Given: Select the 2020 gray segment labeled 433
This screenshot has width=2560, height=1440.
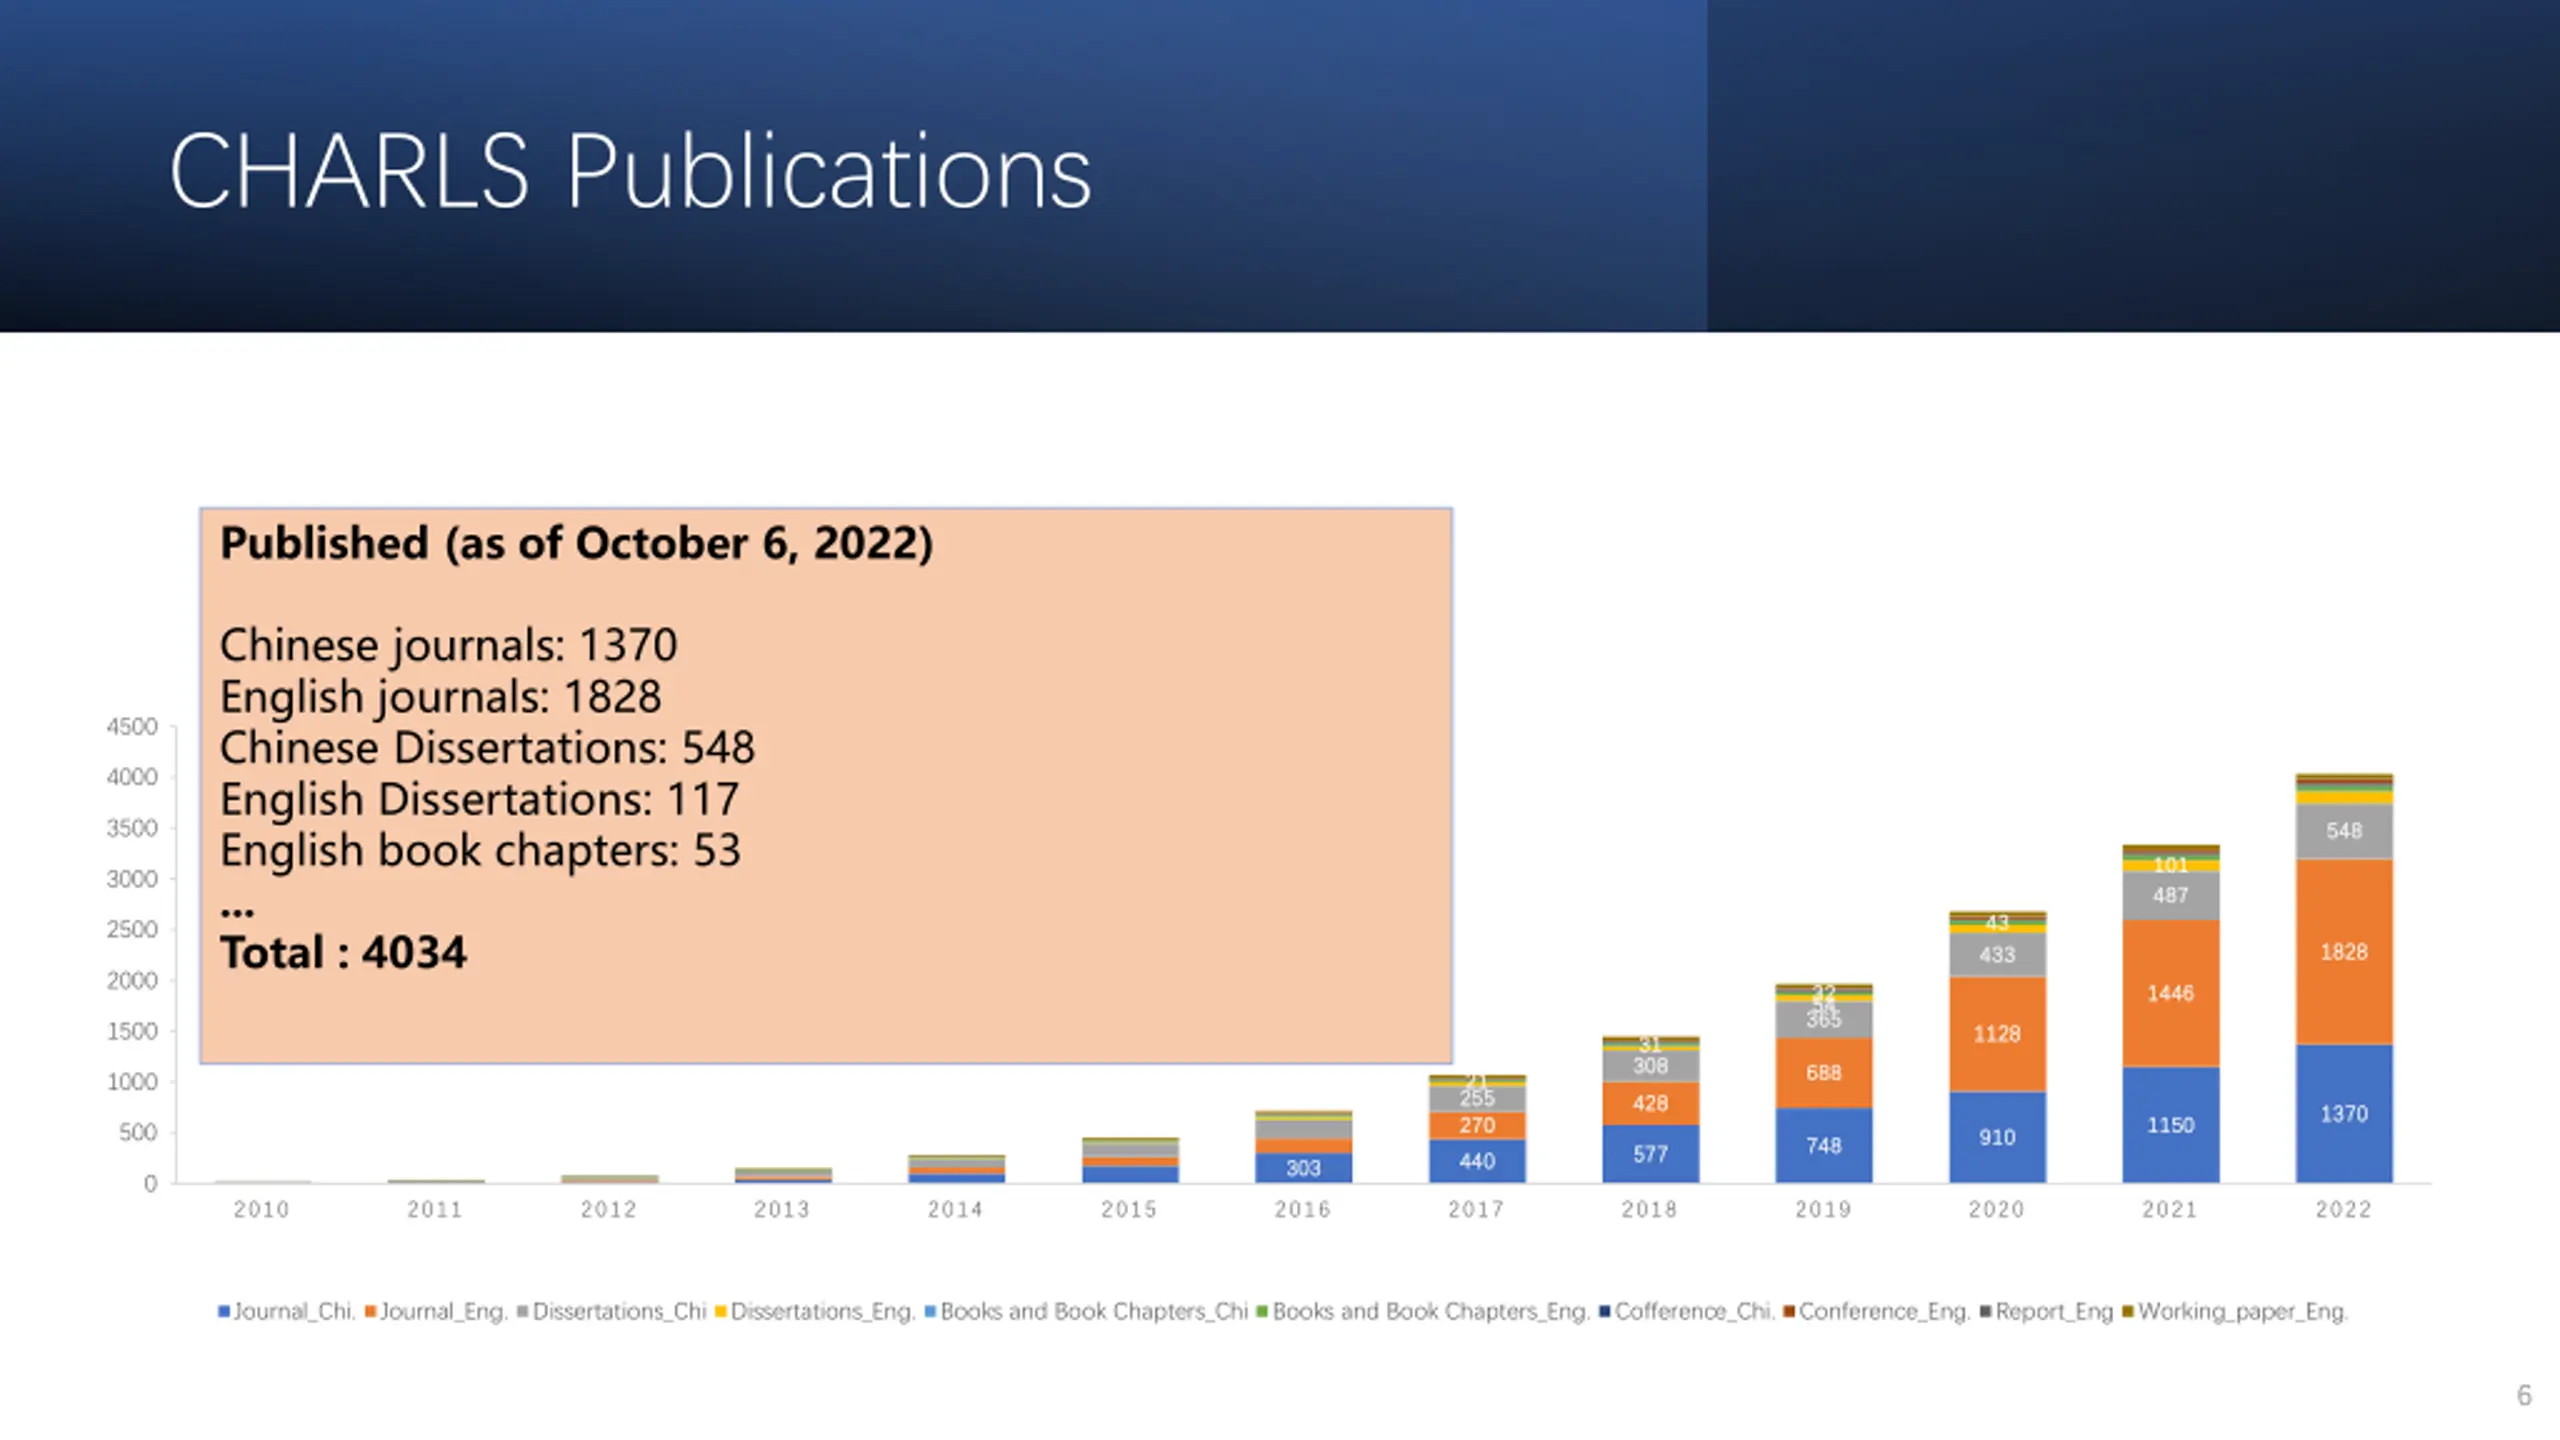Looking at the screenshot, I should (1996, 955).
